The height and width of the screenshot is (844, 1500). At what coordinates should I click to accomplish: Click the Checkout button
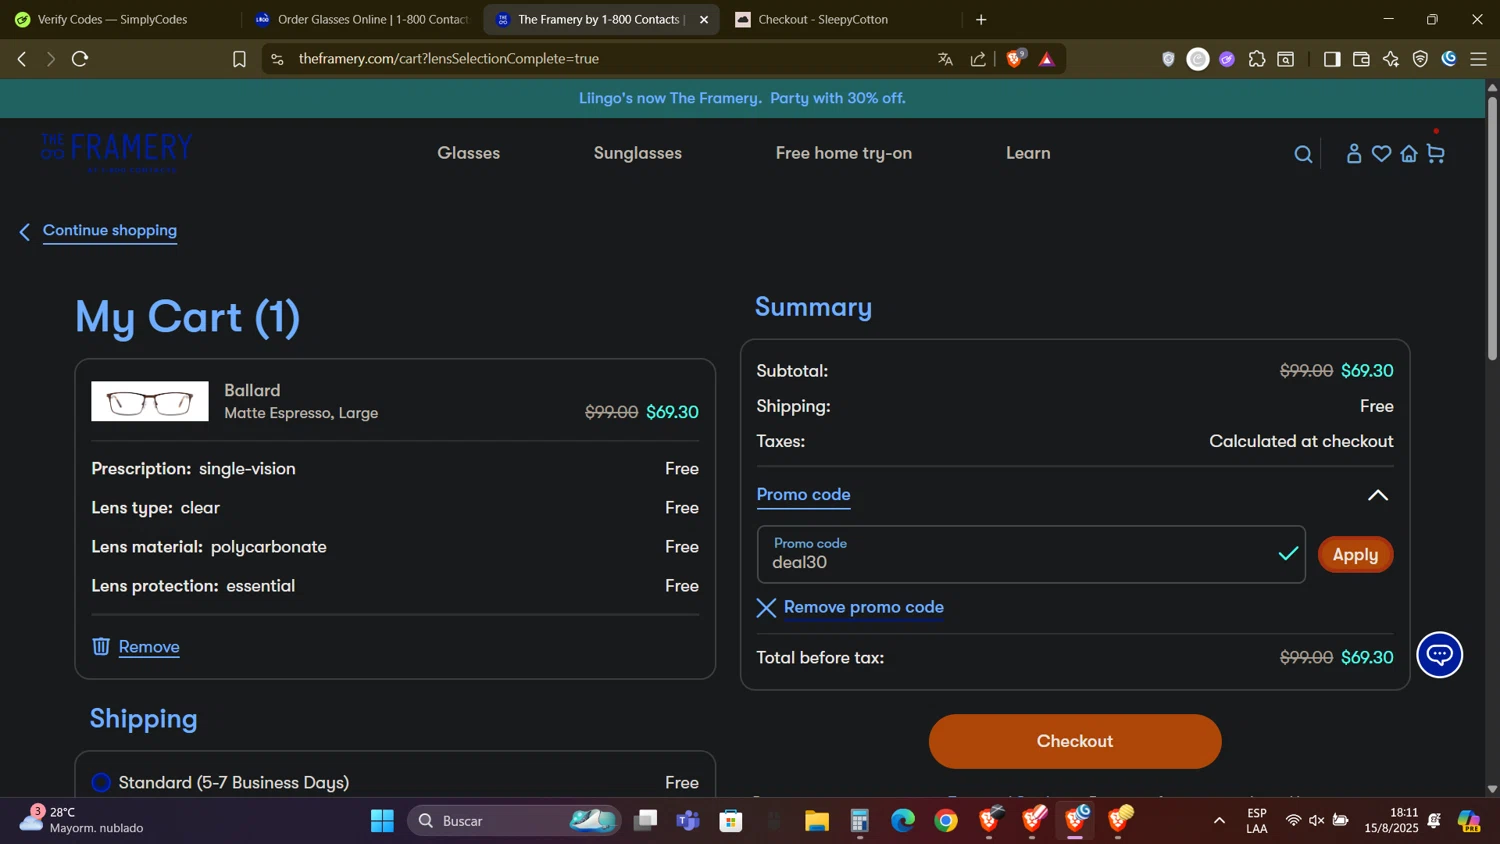pyautogui.click(x=1075, y=741)
